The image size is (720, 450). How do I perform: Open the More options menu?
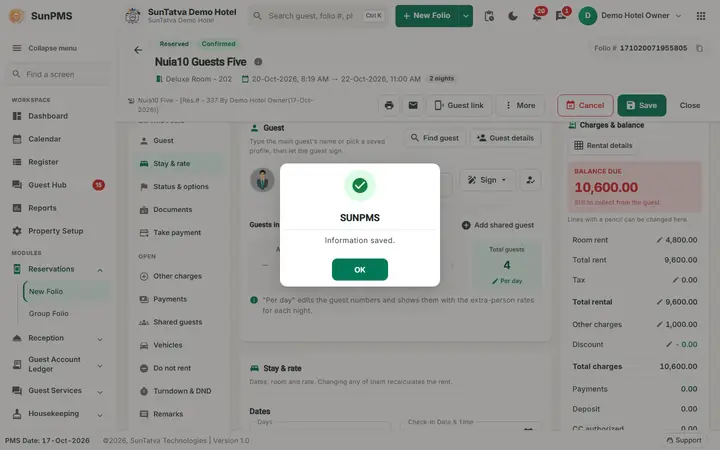(520, 105)
